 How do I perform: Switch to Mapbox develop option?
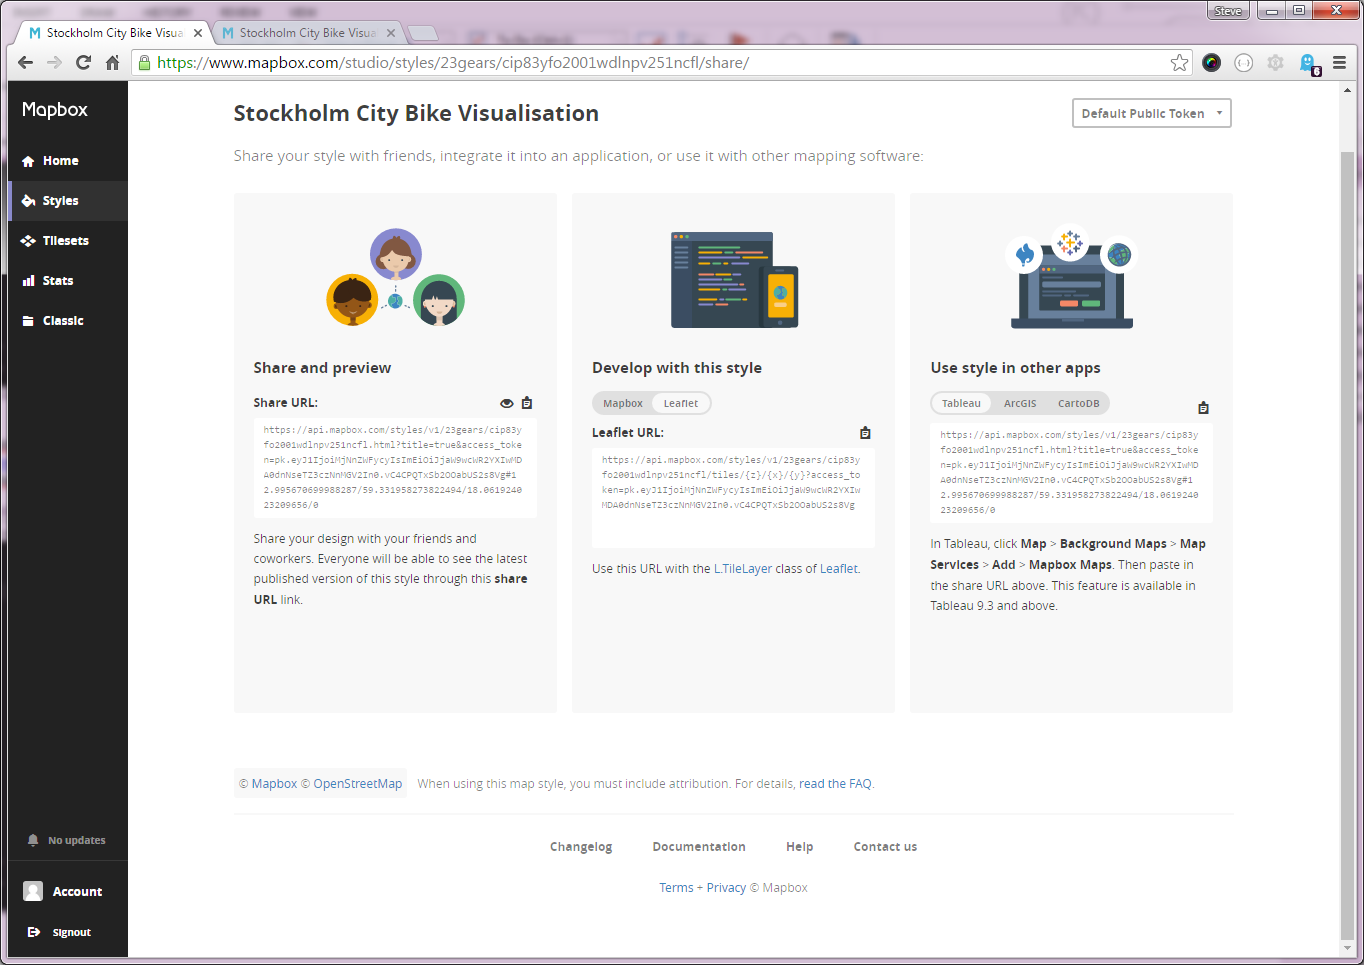point(622,403)
